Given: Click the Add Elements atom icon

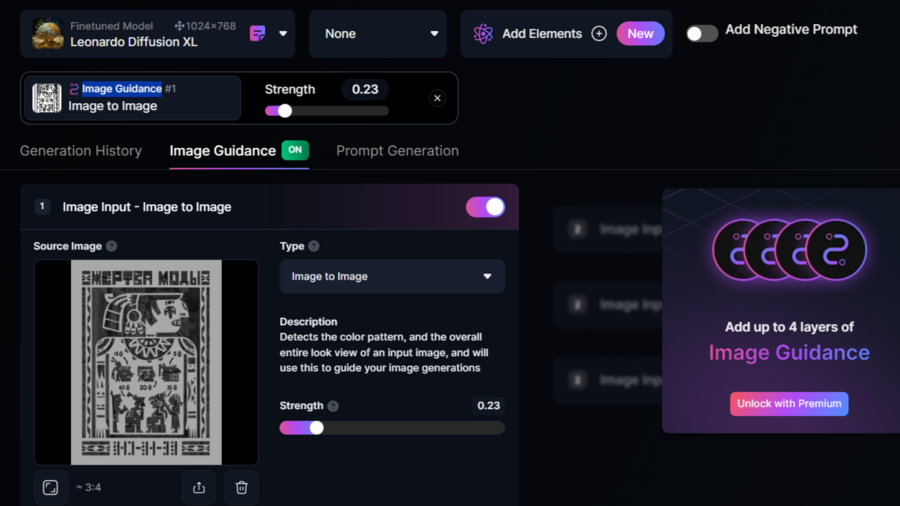Looking at the screenshot, I should pyautogui.click(x=483, y=34).
